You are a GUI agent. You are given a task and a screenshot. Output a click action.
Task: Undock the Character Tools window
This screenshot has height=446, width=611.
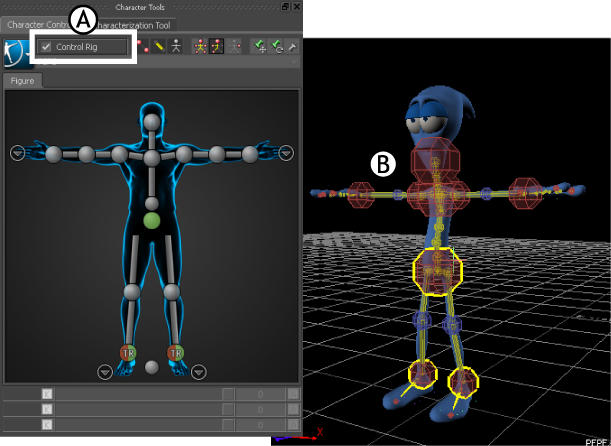click(x=286, y=7)
